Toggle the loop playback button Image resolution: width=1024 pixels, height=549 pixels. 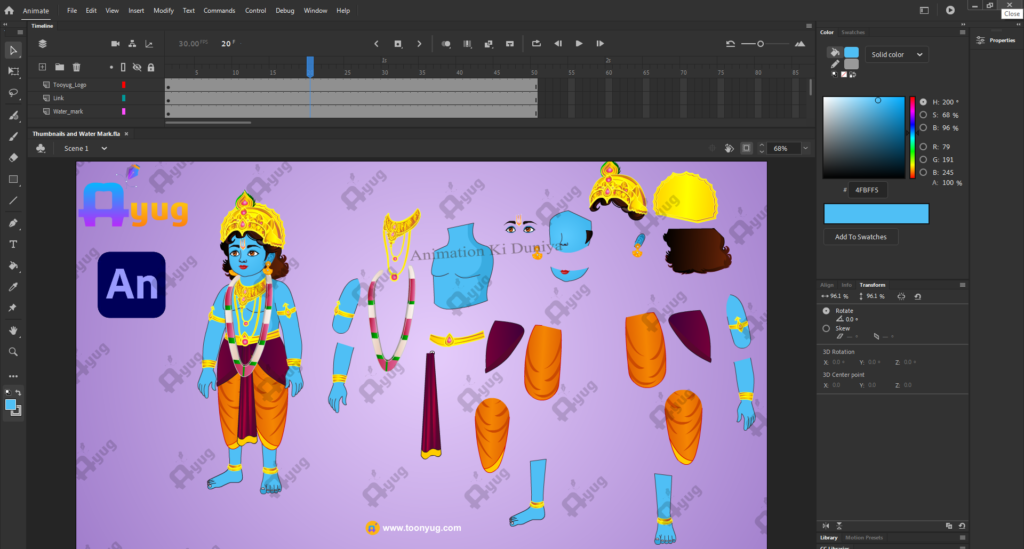tap(536, 44)
